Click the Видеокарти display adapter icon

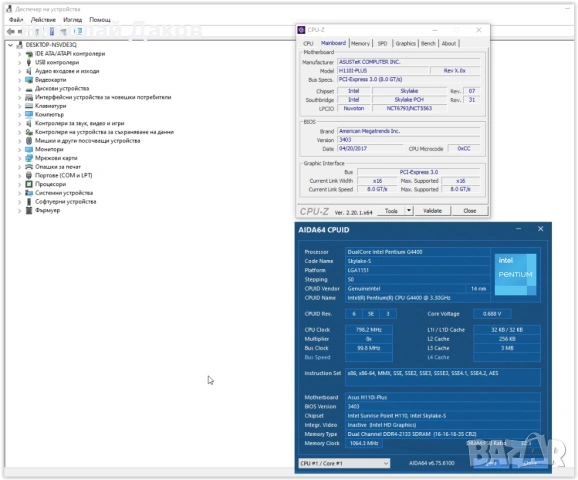pos(29,80)
